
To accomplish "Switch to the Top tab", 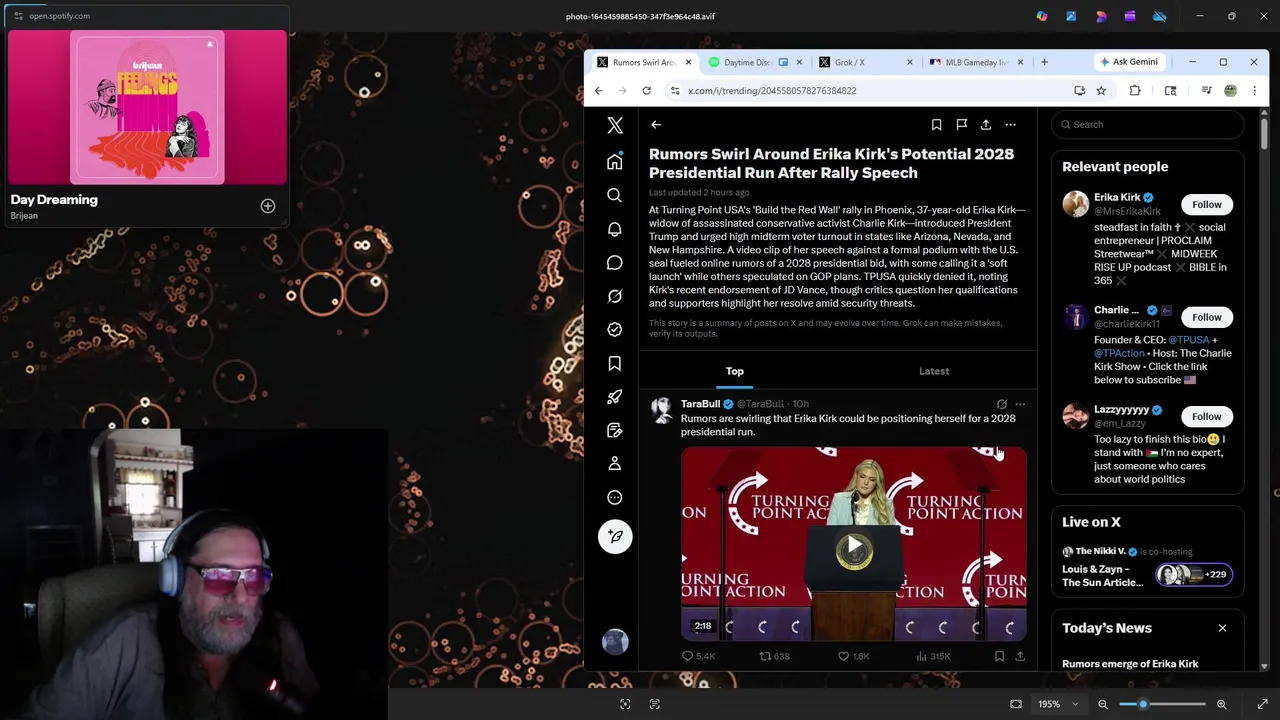I will [x=735, y=371].
